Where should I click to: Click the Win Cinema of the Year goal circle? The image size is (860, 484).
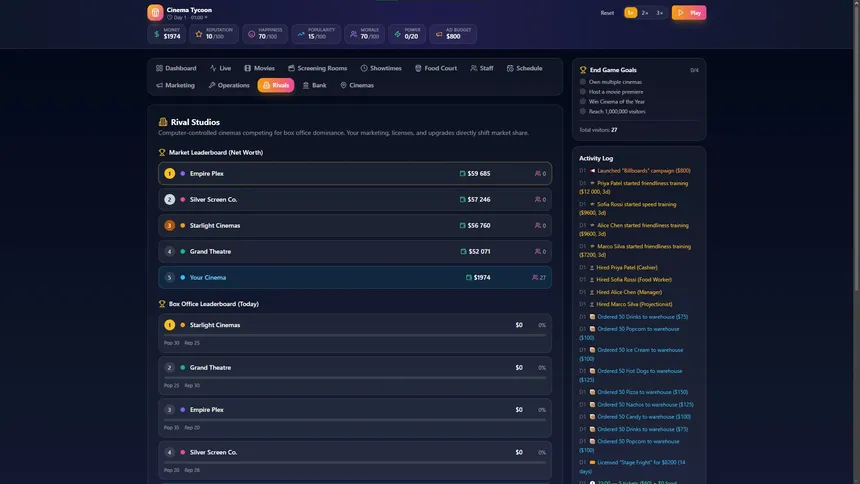(583, 102)
